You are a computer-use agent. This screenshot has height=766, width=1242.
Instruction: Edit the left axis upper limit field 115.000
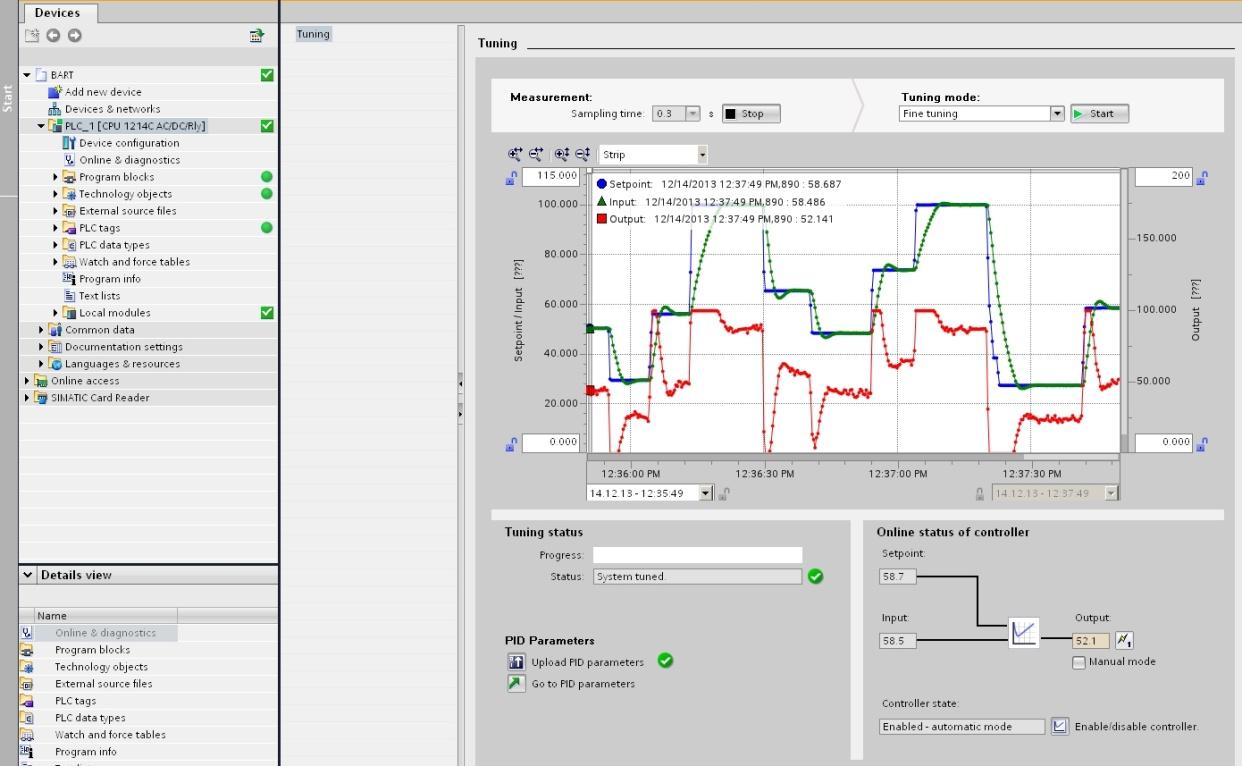pyautogui.click(x=551, y=176)
